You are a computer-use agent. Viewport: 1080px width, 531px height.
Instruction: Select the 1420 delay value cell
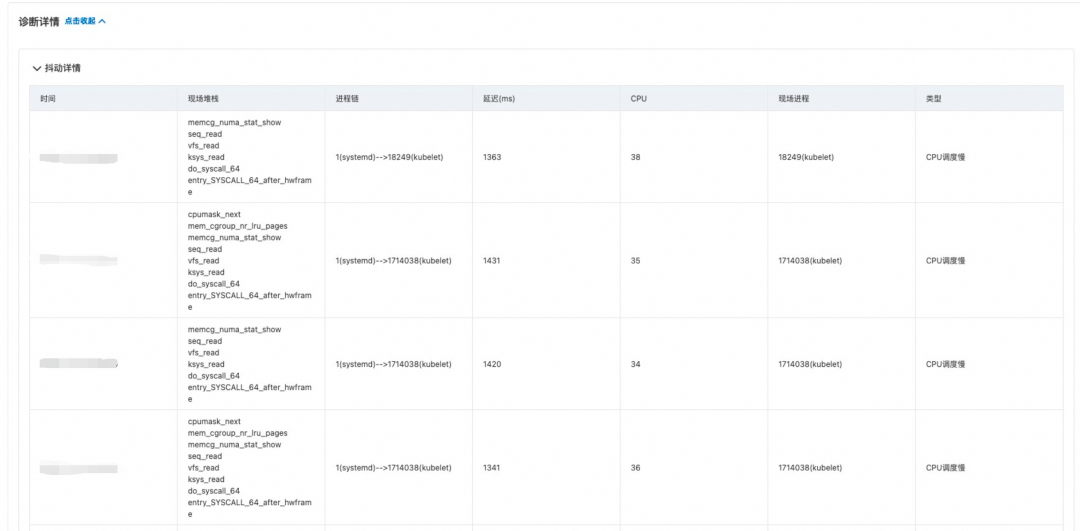[546, 364]
